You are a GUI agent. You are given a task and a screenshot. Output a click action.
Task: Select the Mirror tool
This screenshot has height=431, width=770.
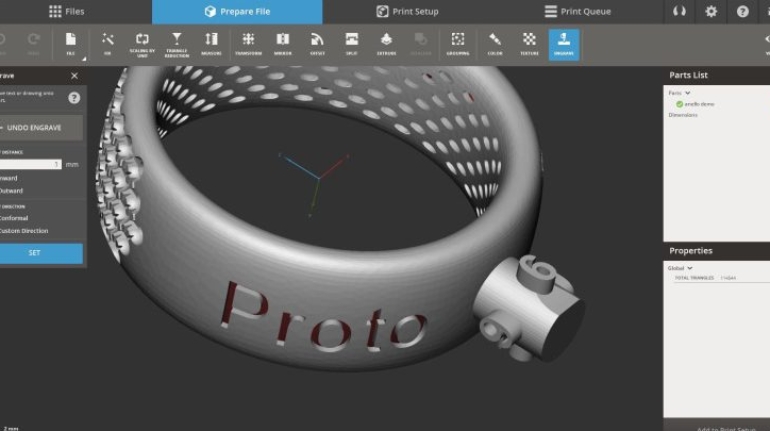pos(283,44)
